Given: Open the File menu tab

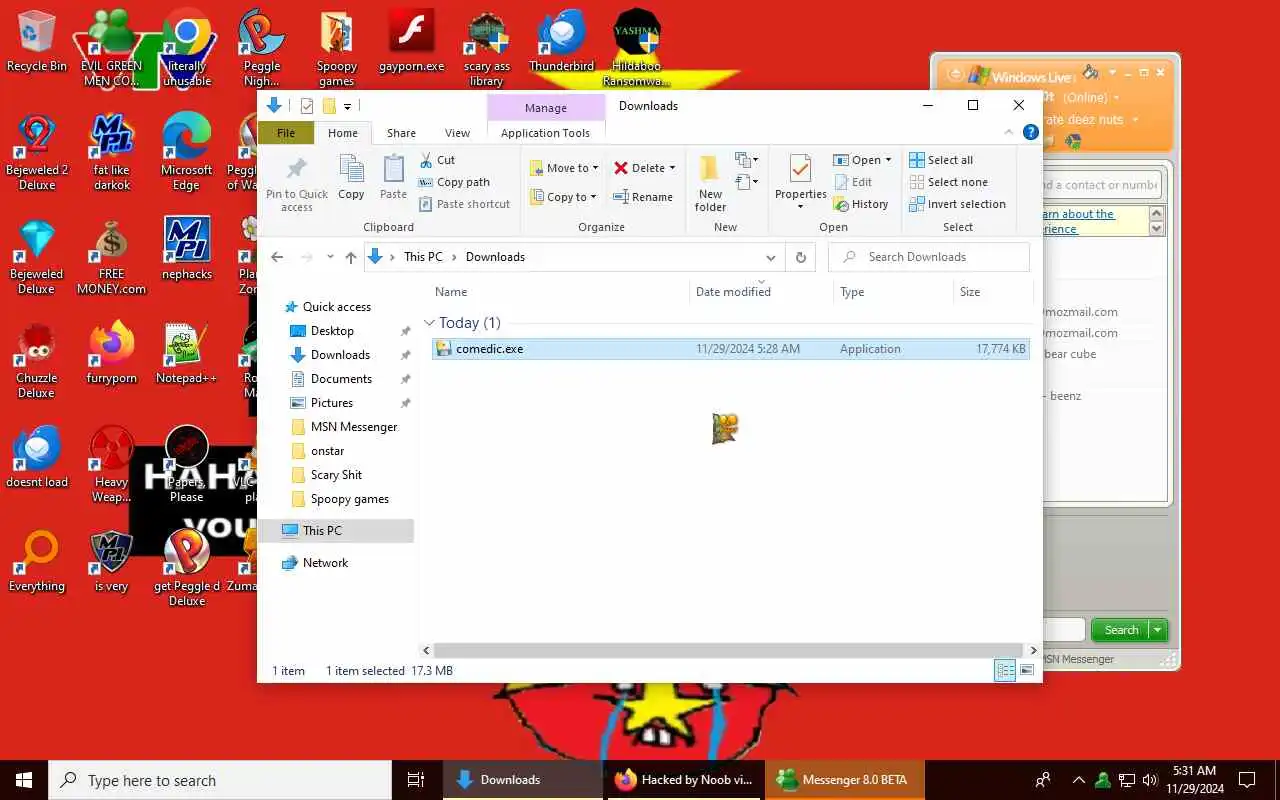Looking at the screenshot, I should coord(286,133).
